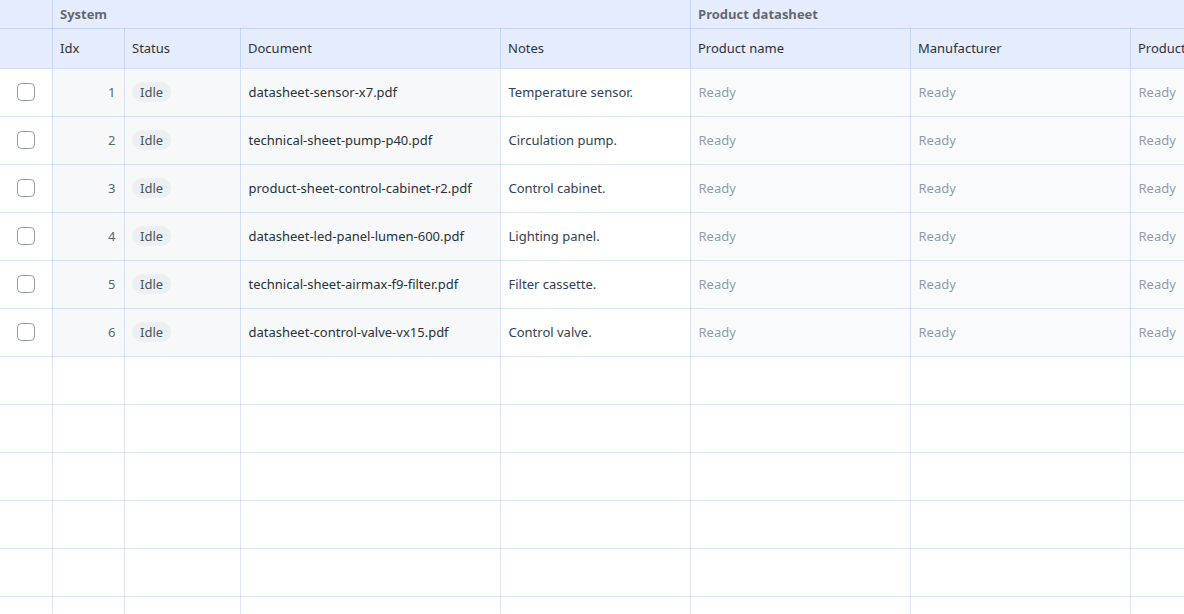The height and width of the screenshot is (614, 1184).
Task: Select the Product name column header
Action: coord(800,48)
